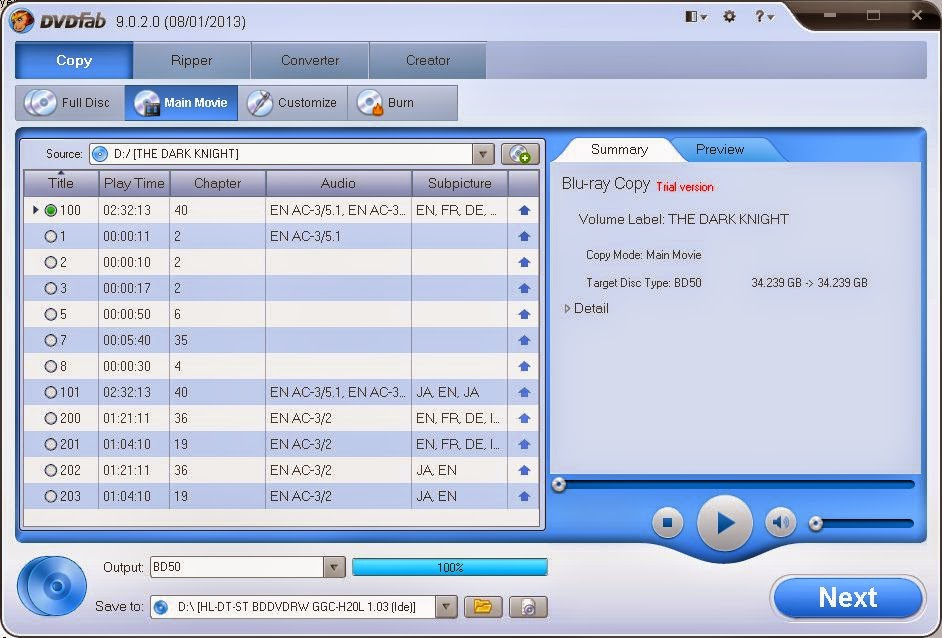Open the settings gear icon
942x638 pixels.
(x=729, y=17)
